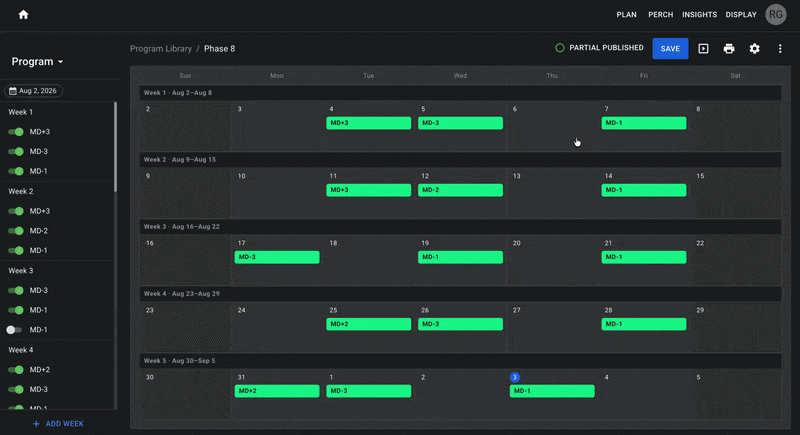Screen dimensions: 800x435
Task: Toggle Week 2 MD-2 switch
Action: tap(16, 231)
